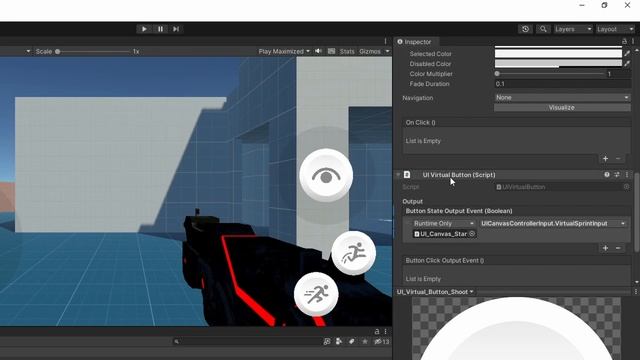Click the 'Button Click Output Event ()' header
Screen dimensions: 640x360
coord(444,260)
